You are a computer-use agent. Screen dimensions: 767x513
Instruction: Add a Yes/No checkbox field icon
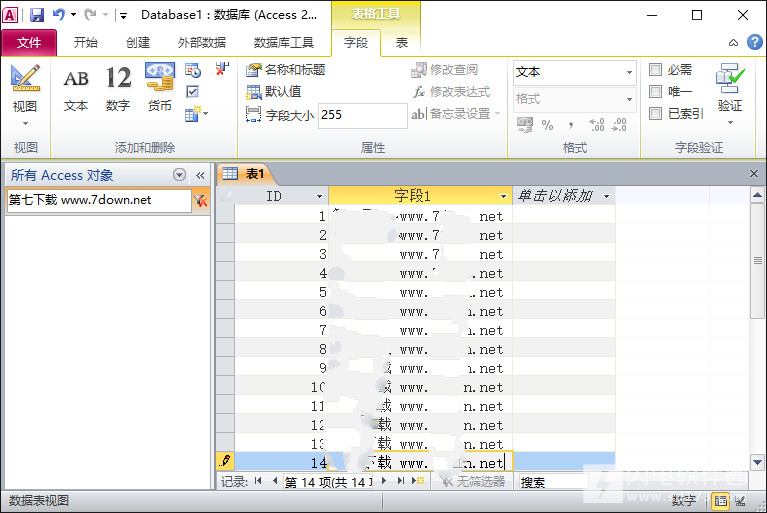pyautogui.click(x=193, y=91)
